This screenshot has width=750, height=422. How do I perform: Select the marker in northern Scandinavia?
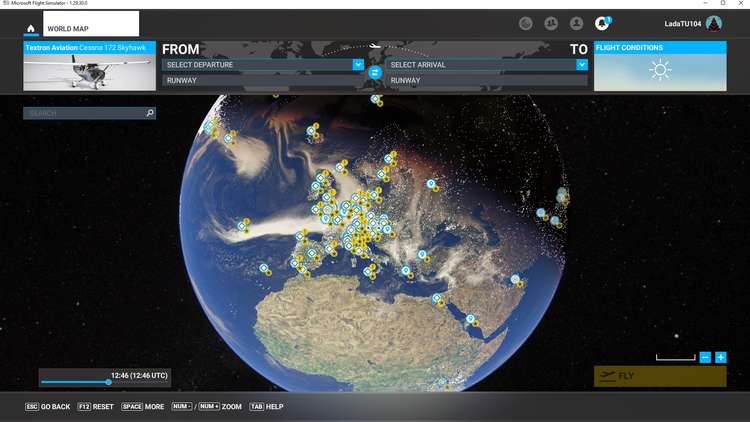coord(388,159)
